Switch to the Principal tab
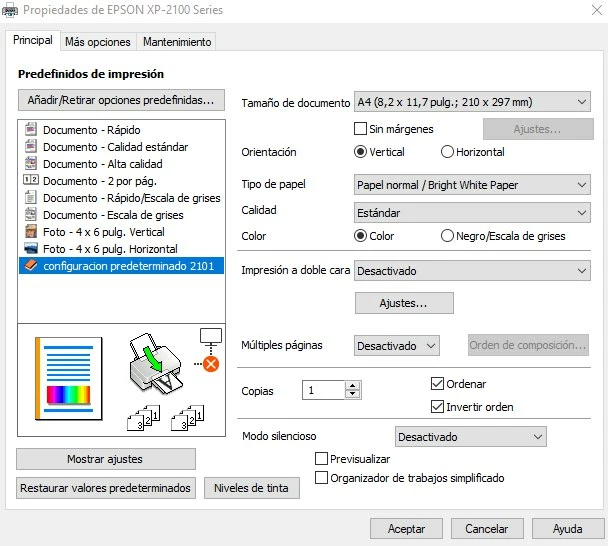608x546 pixels. click(x=33, y=40)
